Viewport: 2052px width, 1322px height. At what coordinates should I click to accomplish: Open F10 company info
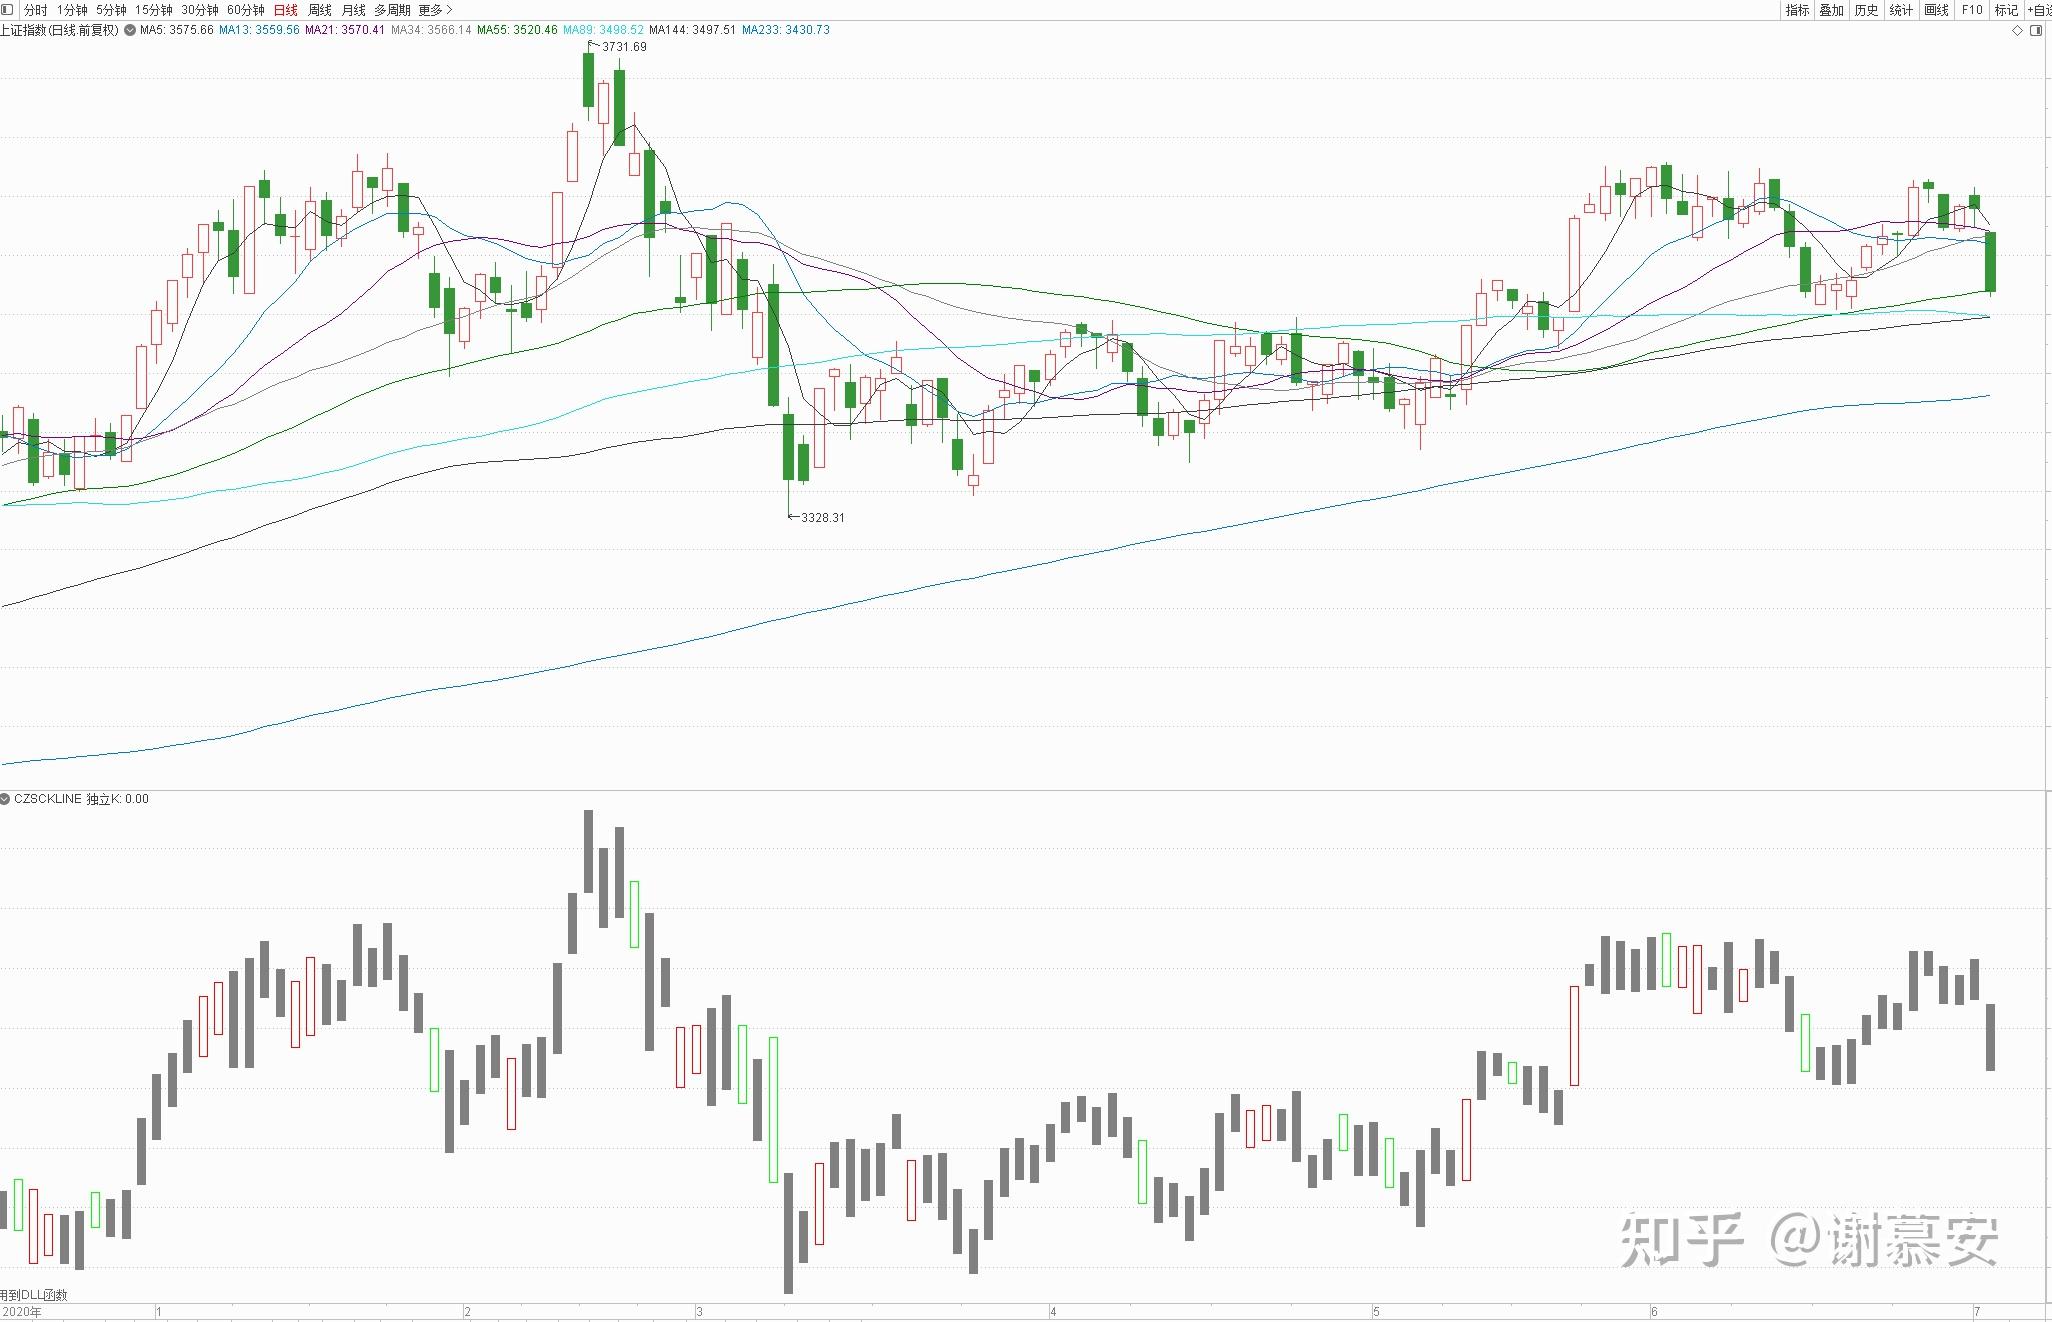[1971, 10]
